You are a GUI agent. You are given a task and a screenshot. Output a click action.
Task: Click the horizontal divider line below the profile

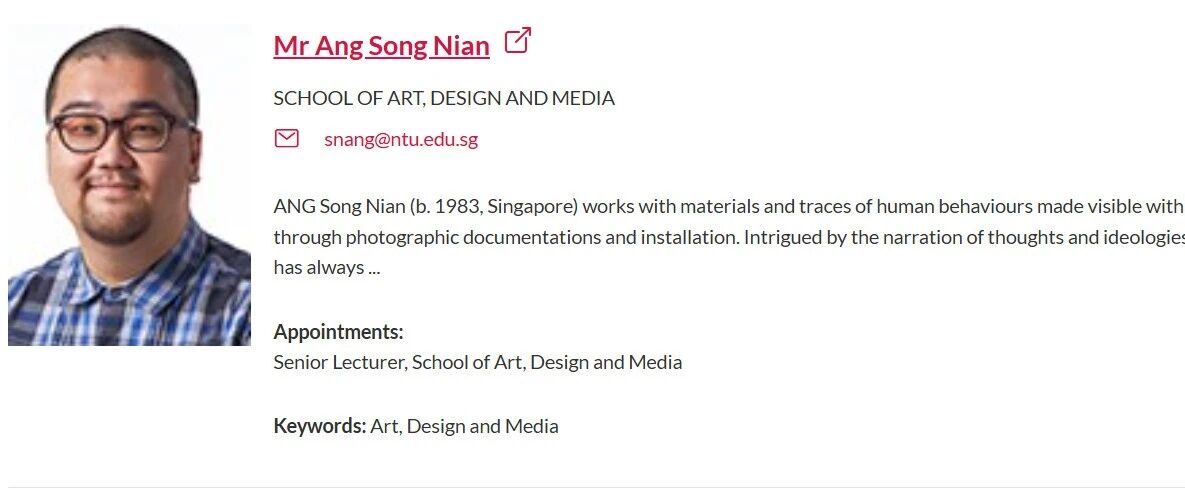pyautogui.click(x=592, y=487)
